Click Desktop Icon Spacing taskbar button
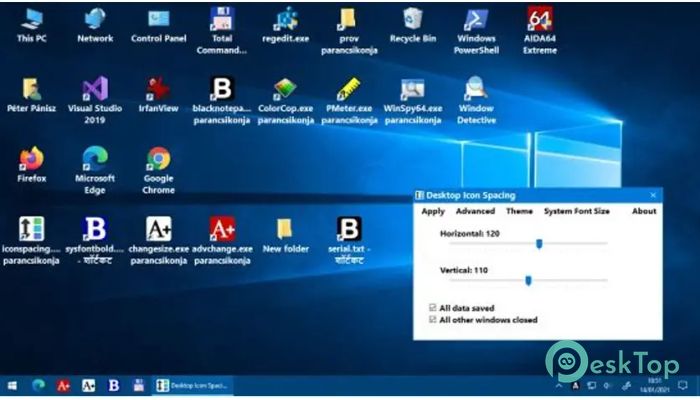Image resolution: width=700 pixels, height=400 pixels. (x=193, y=385)
